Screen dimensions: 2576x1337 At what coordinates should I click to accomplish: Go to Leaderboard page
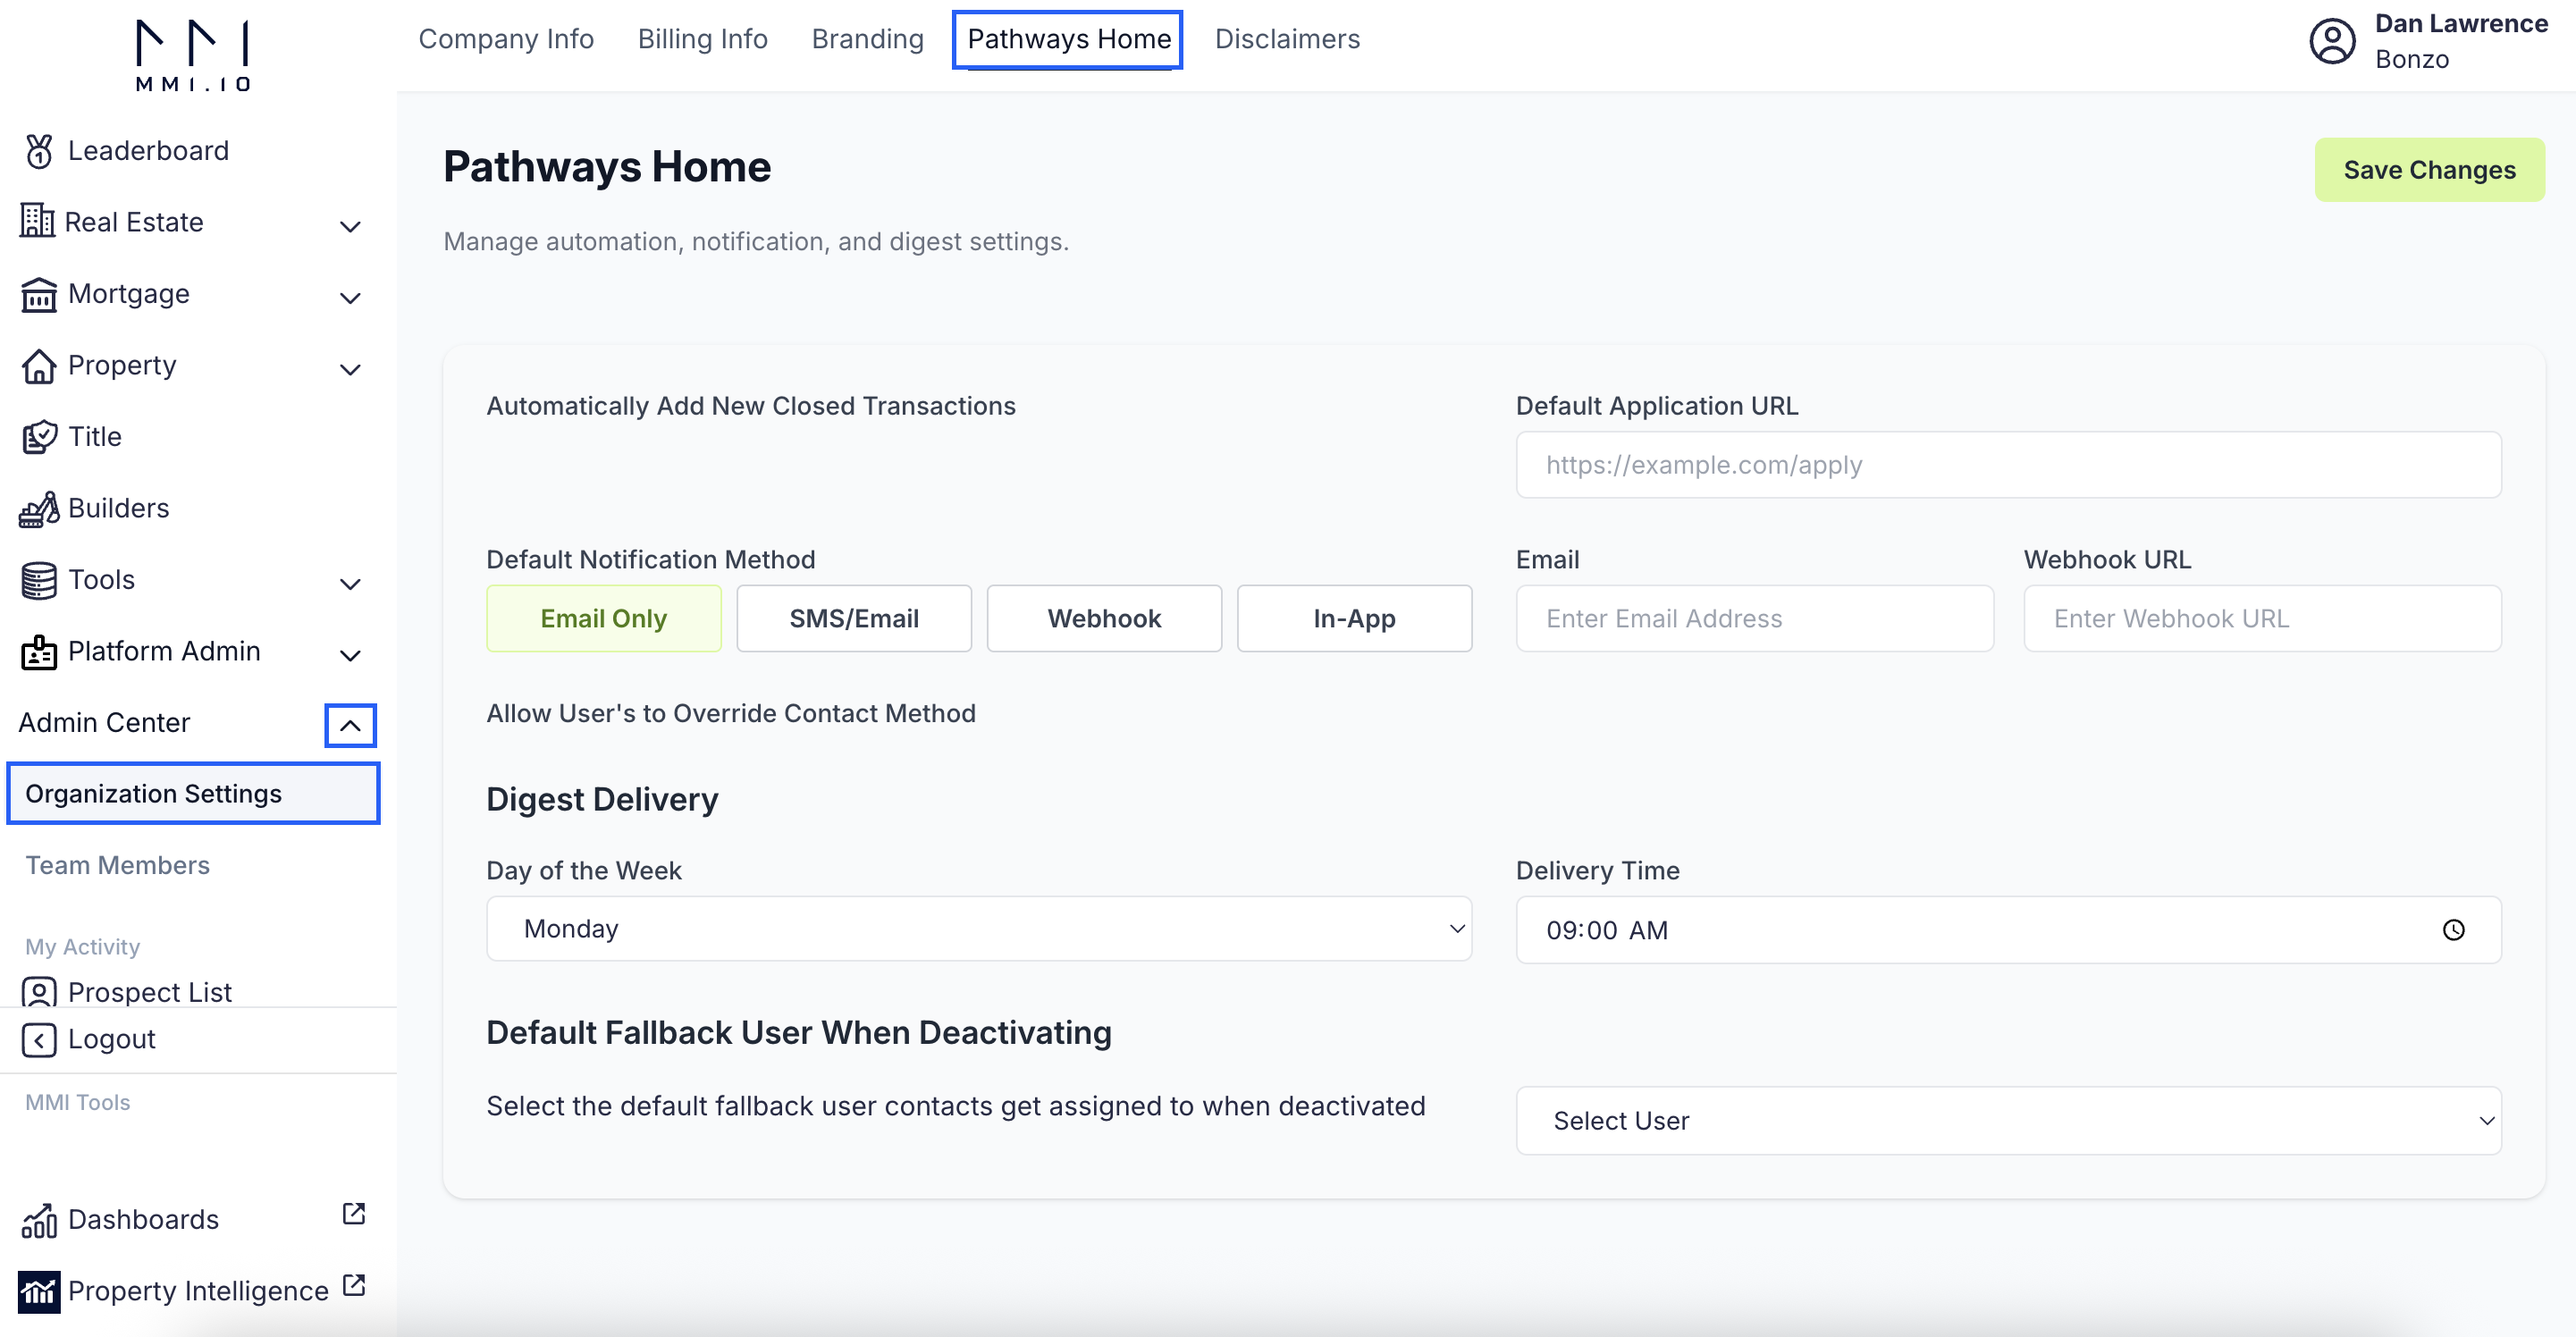(149, 151)
